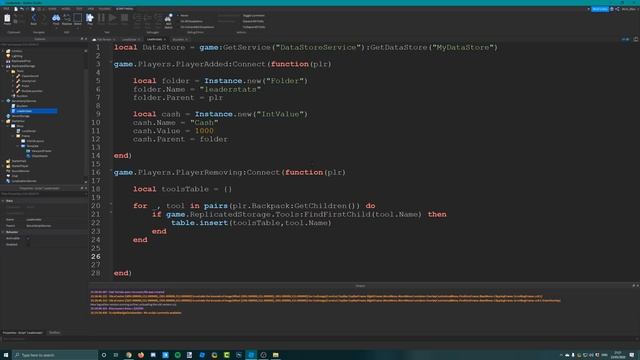Click the Task View taskbar icon
The height and width of the screenshot is (360, 640).
click(x=116, y=355)
